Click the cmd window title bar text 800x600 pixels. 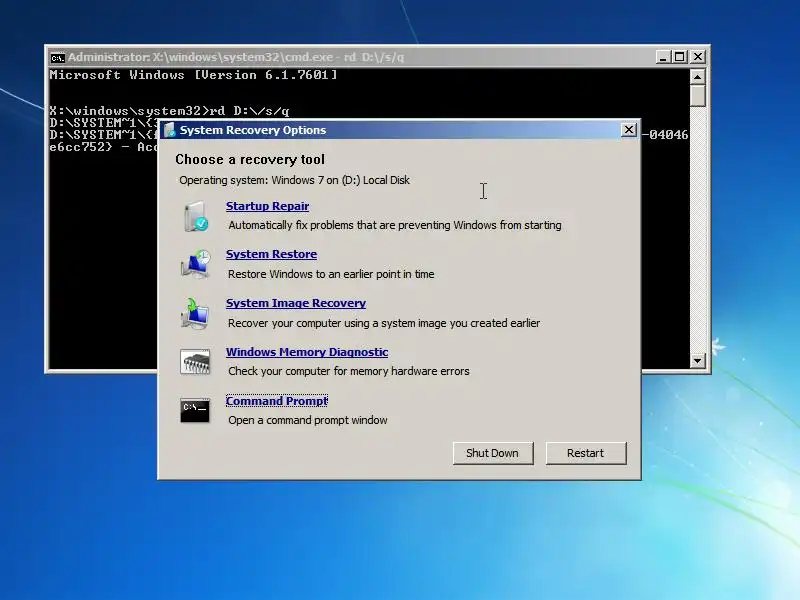pos(236,57)
